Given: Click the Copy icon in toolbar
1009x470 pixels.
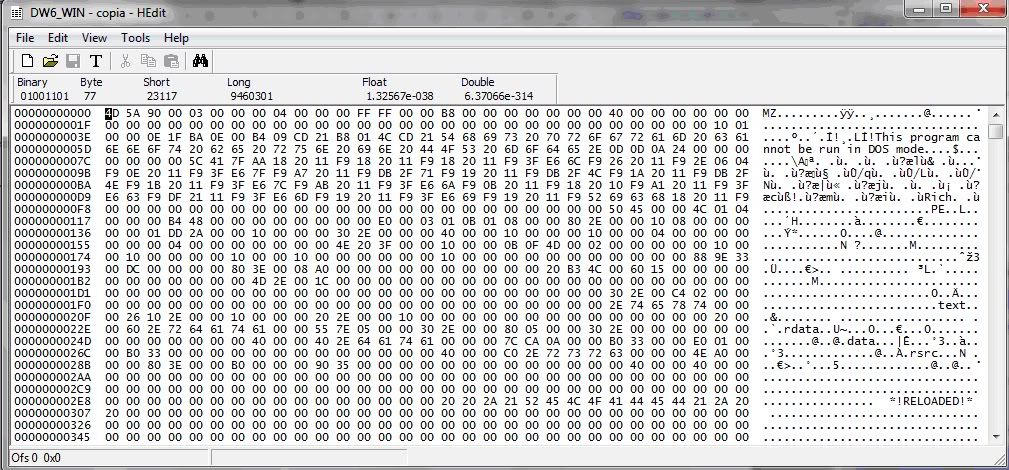Looking at the screenshot, I should click(148, 61).
